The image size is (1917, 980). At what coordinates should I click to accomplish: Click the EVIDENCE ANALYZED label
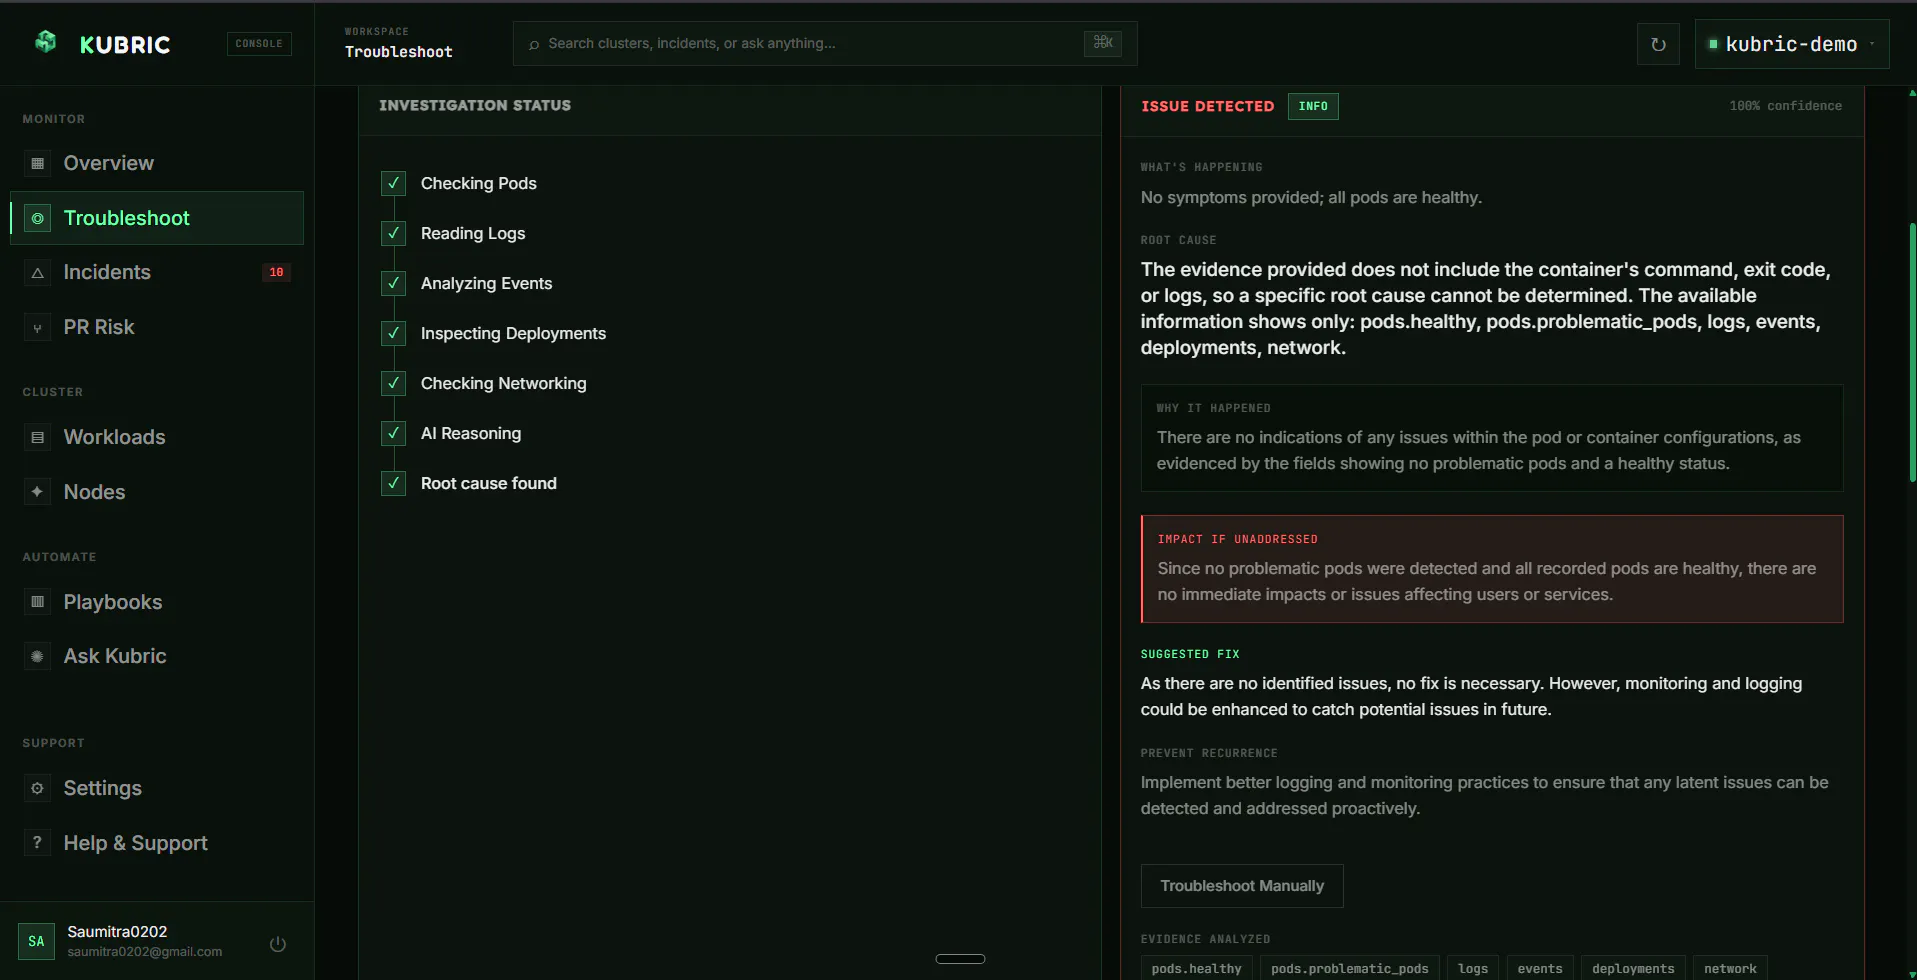point(1205,939)
